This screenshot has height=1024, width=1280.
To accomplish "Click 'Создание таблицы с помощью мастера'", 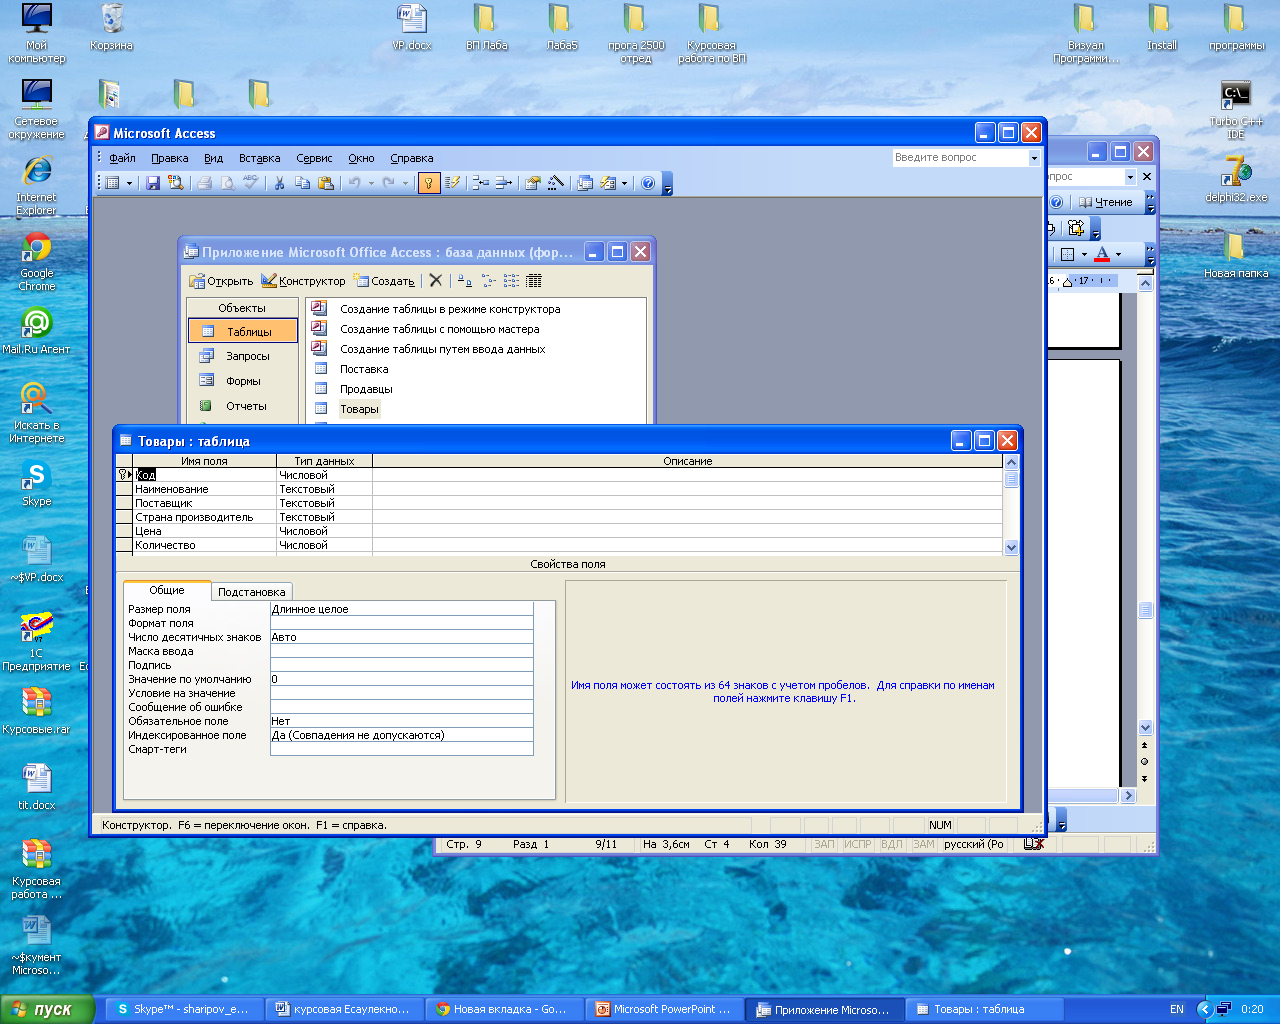I will [x=440, y=329].
